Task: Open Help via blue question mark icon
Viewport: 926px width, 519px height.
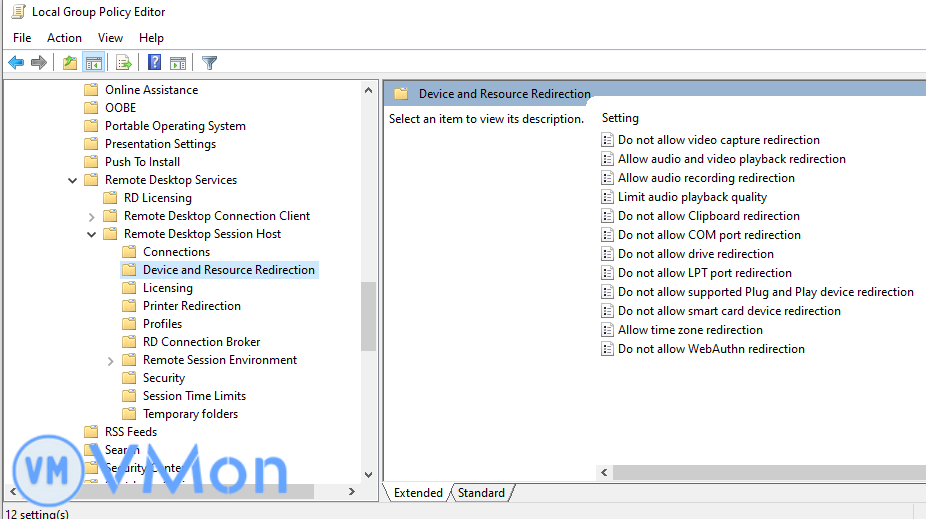Action: point(155,63)
